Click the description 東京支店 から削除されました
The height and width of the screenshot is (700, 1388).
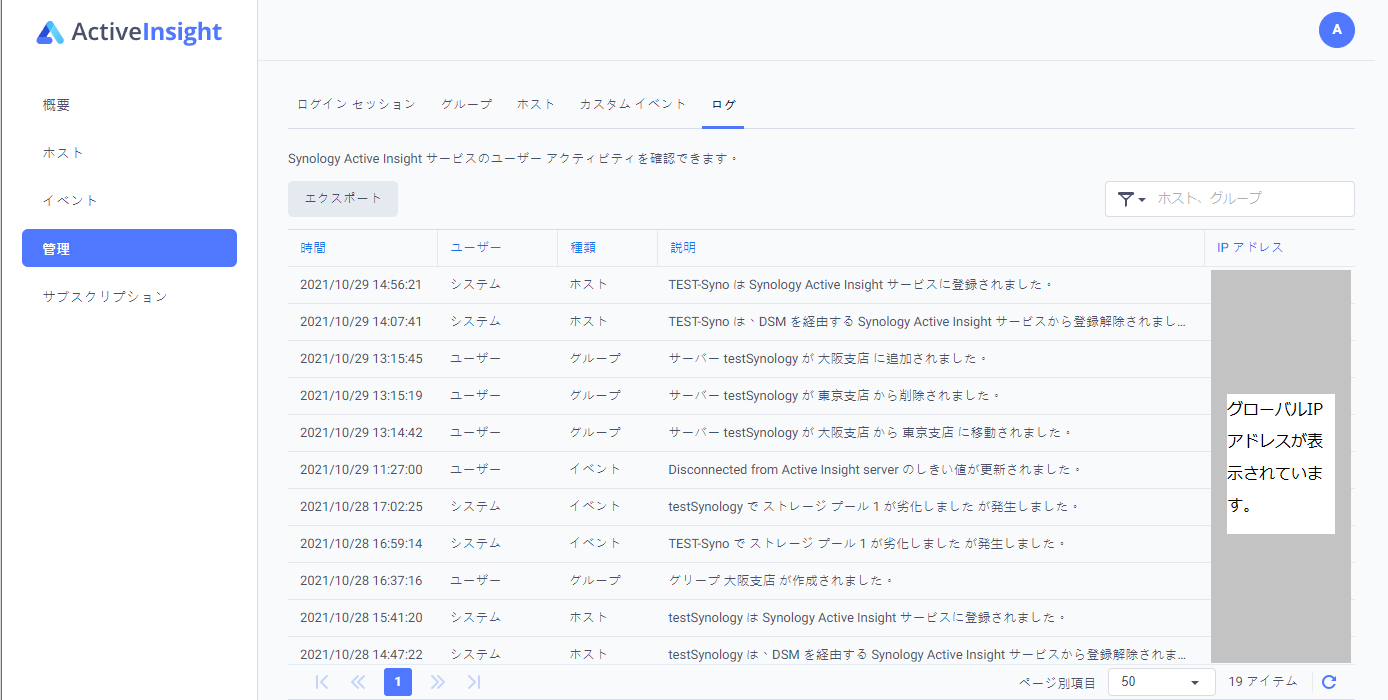coord(835,396)
